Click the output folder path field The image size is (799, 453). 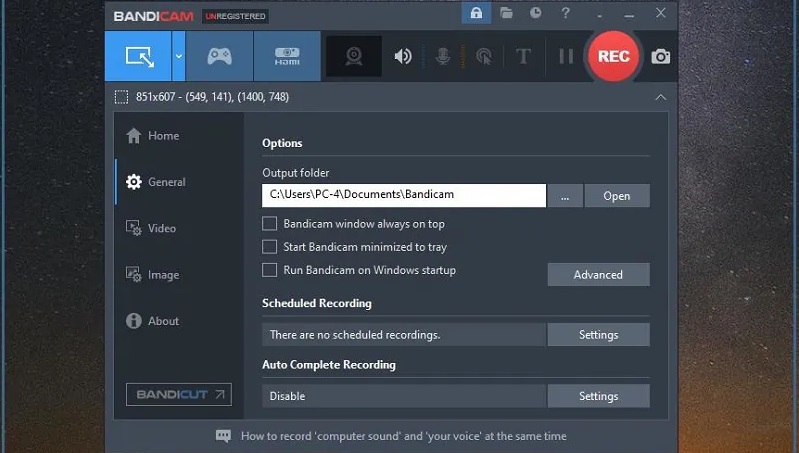pos(404,196)
